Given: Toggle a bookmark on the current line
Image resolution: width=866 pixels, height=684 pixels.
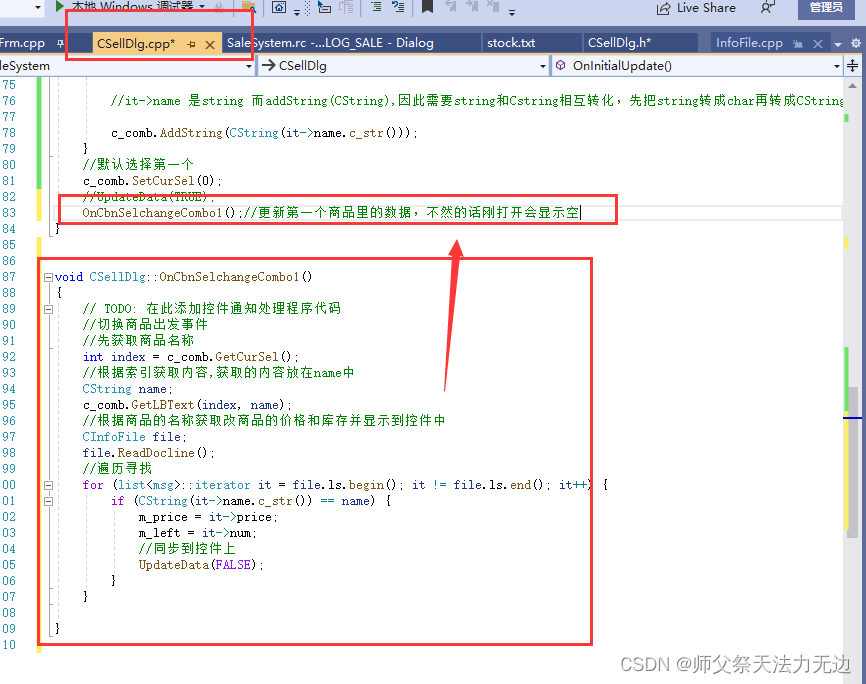Looking at the screenshot, I should [x=427, y=8].
